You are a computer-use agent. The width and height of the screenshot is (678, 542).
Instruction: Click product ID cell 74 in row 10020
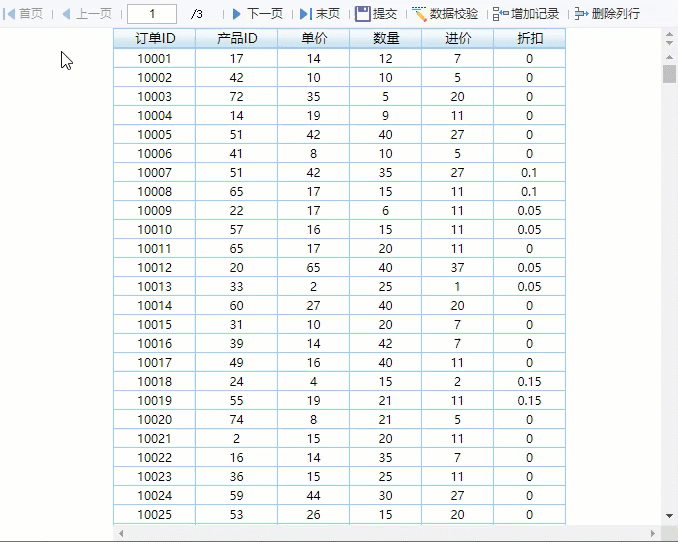237,420
